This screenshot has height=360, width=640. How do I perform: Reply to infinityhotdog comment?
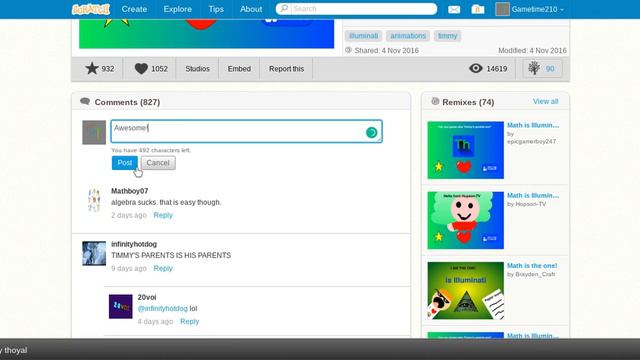163,268
